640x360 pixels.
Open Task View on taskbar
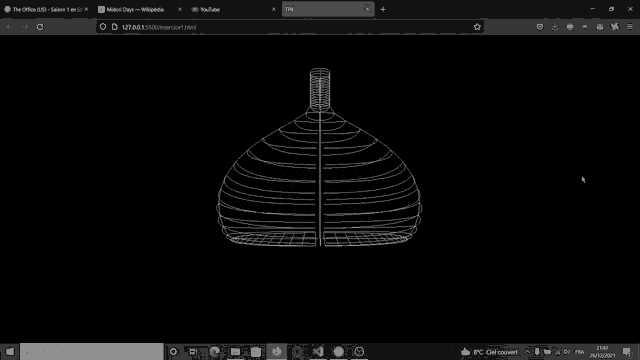[x=193, y=351]
